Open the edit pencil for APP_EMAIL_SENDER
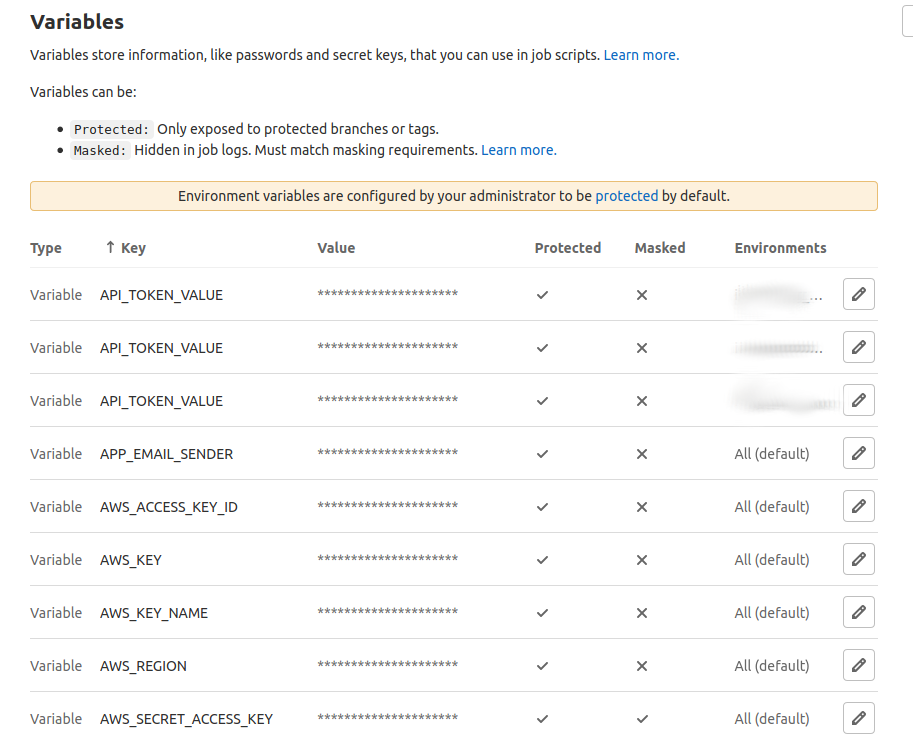Screen dimensions: 913x741 [858, 453]
